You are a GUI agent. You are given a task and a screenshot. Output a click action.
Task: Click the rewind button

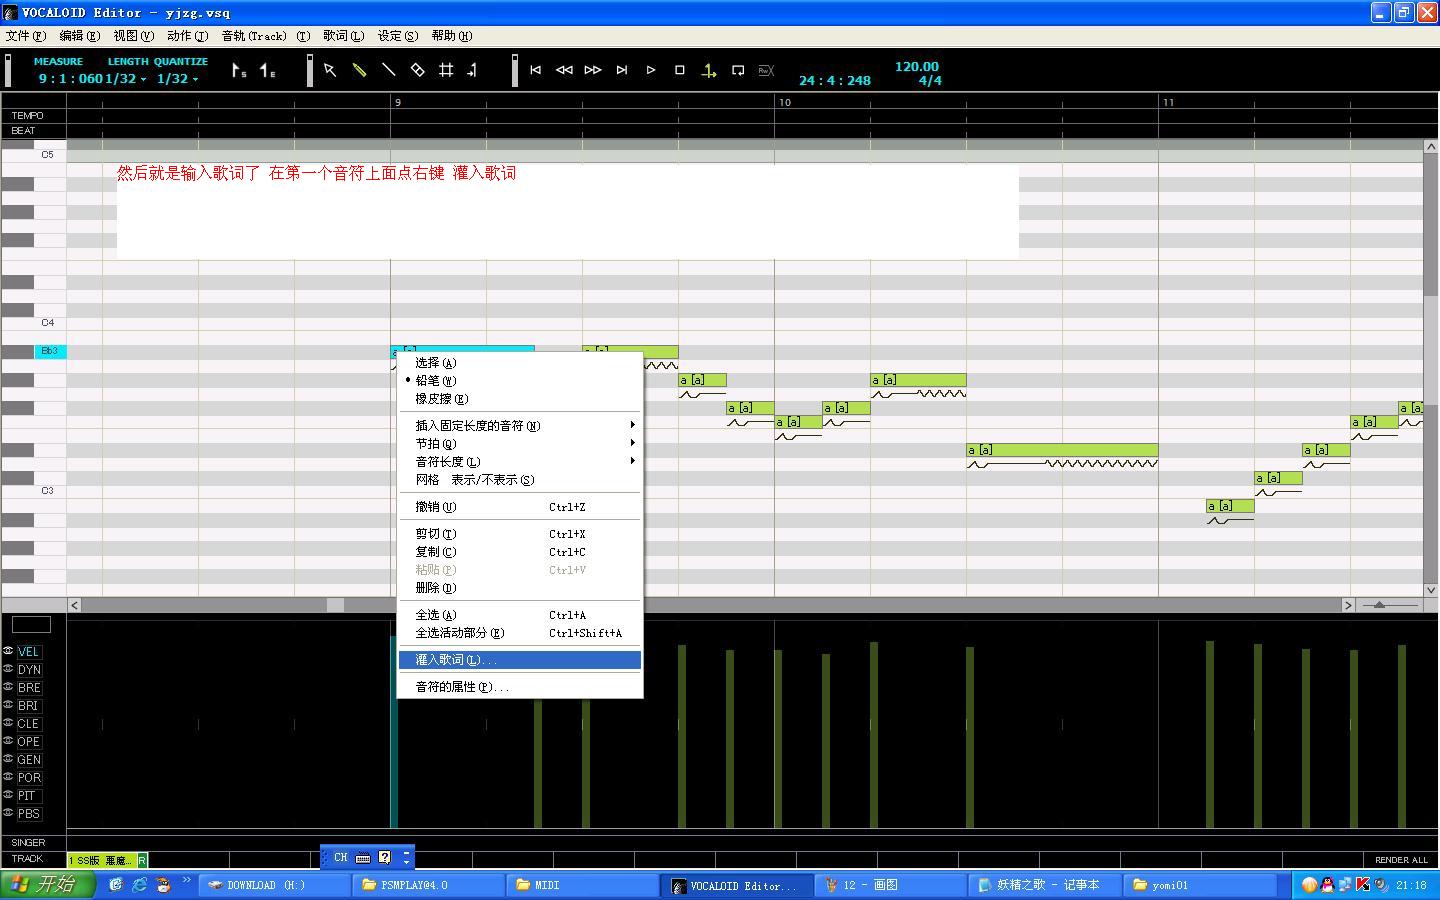tap(564, 70)
